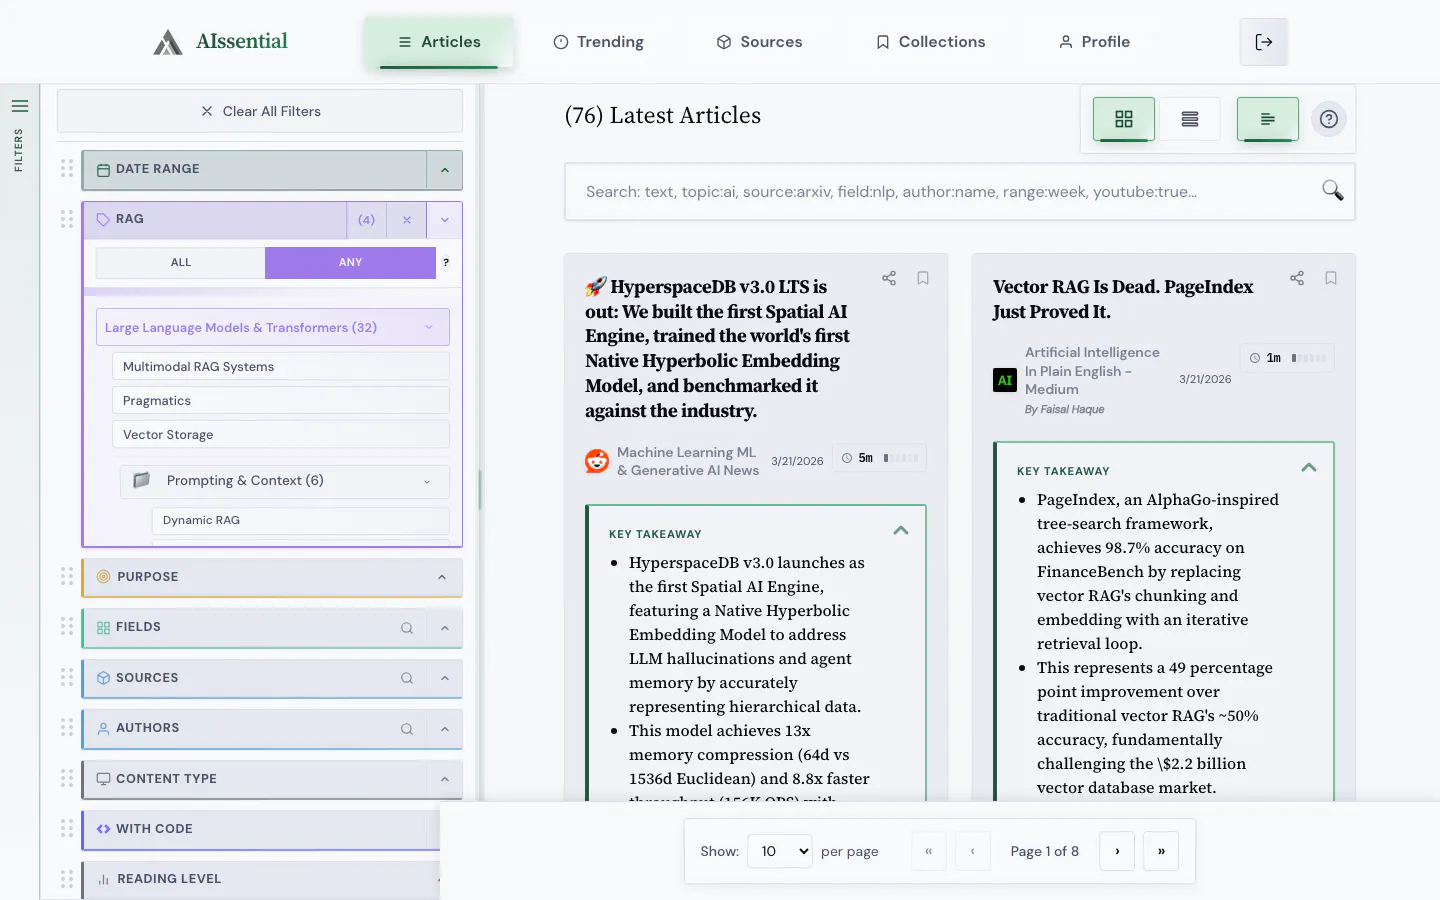Search within the Sources filter

[407, 678]
